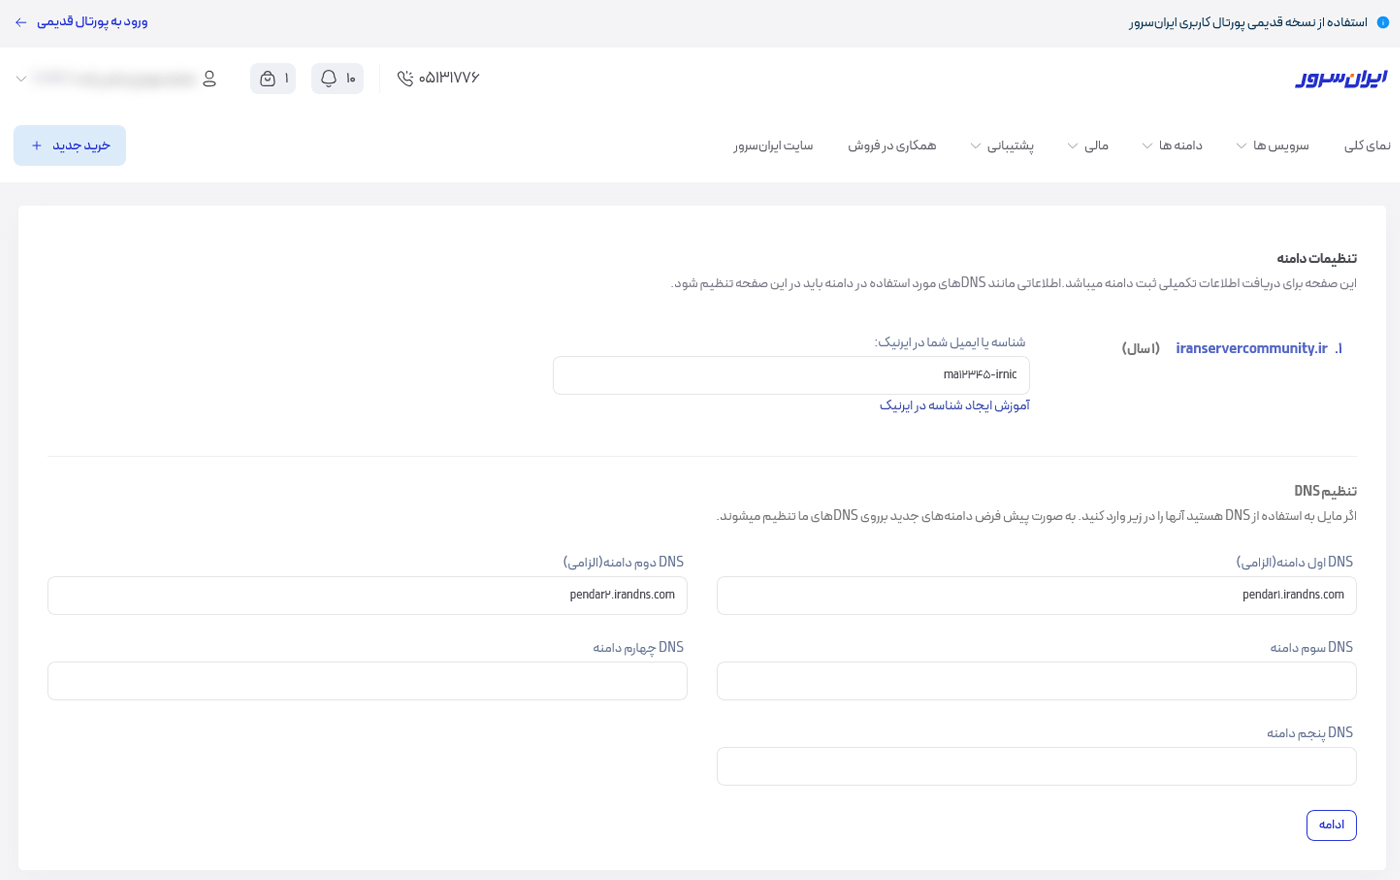
Task: Click the iranservercommunity.ir domain link
Action: (1251, 348)
